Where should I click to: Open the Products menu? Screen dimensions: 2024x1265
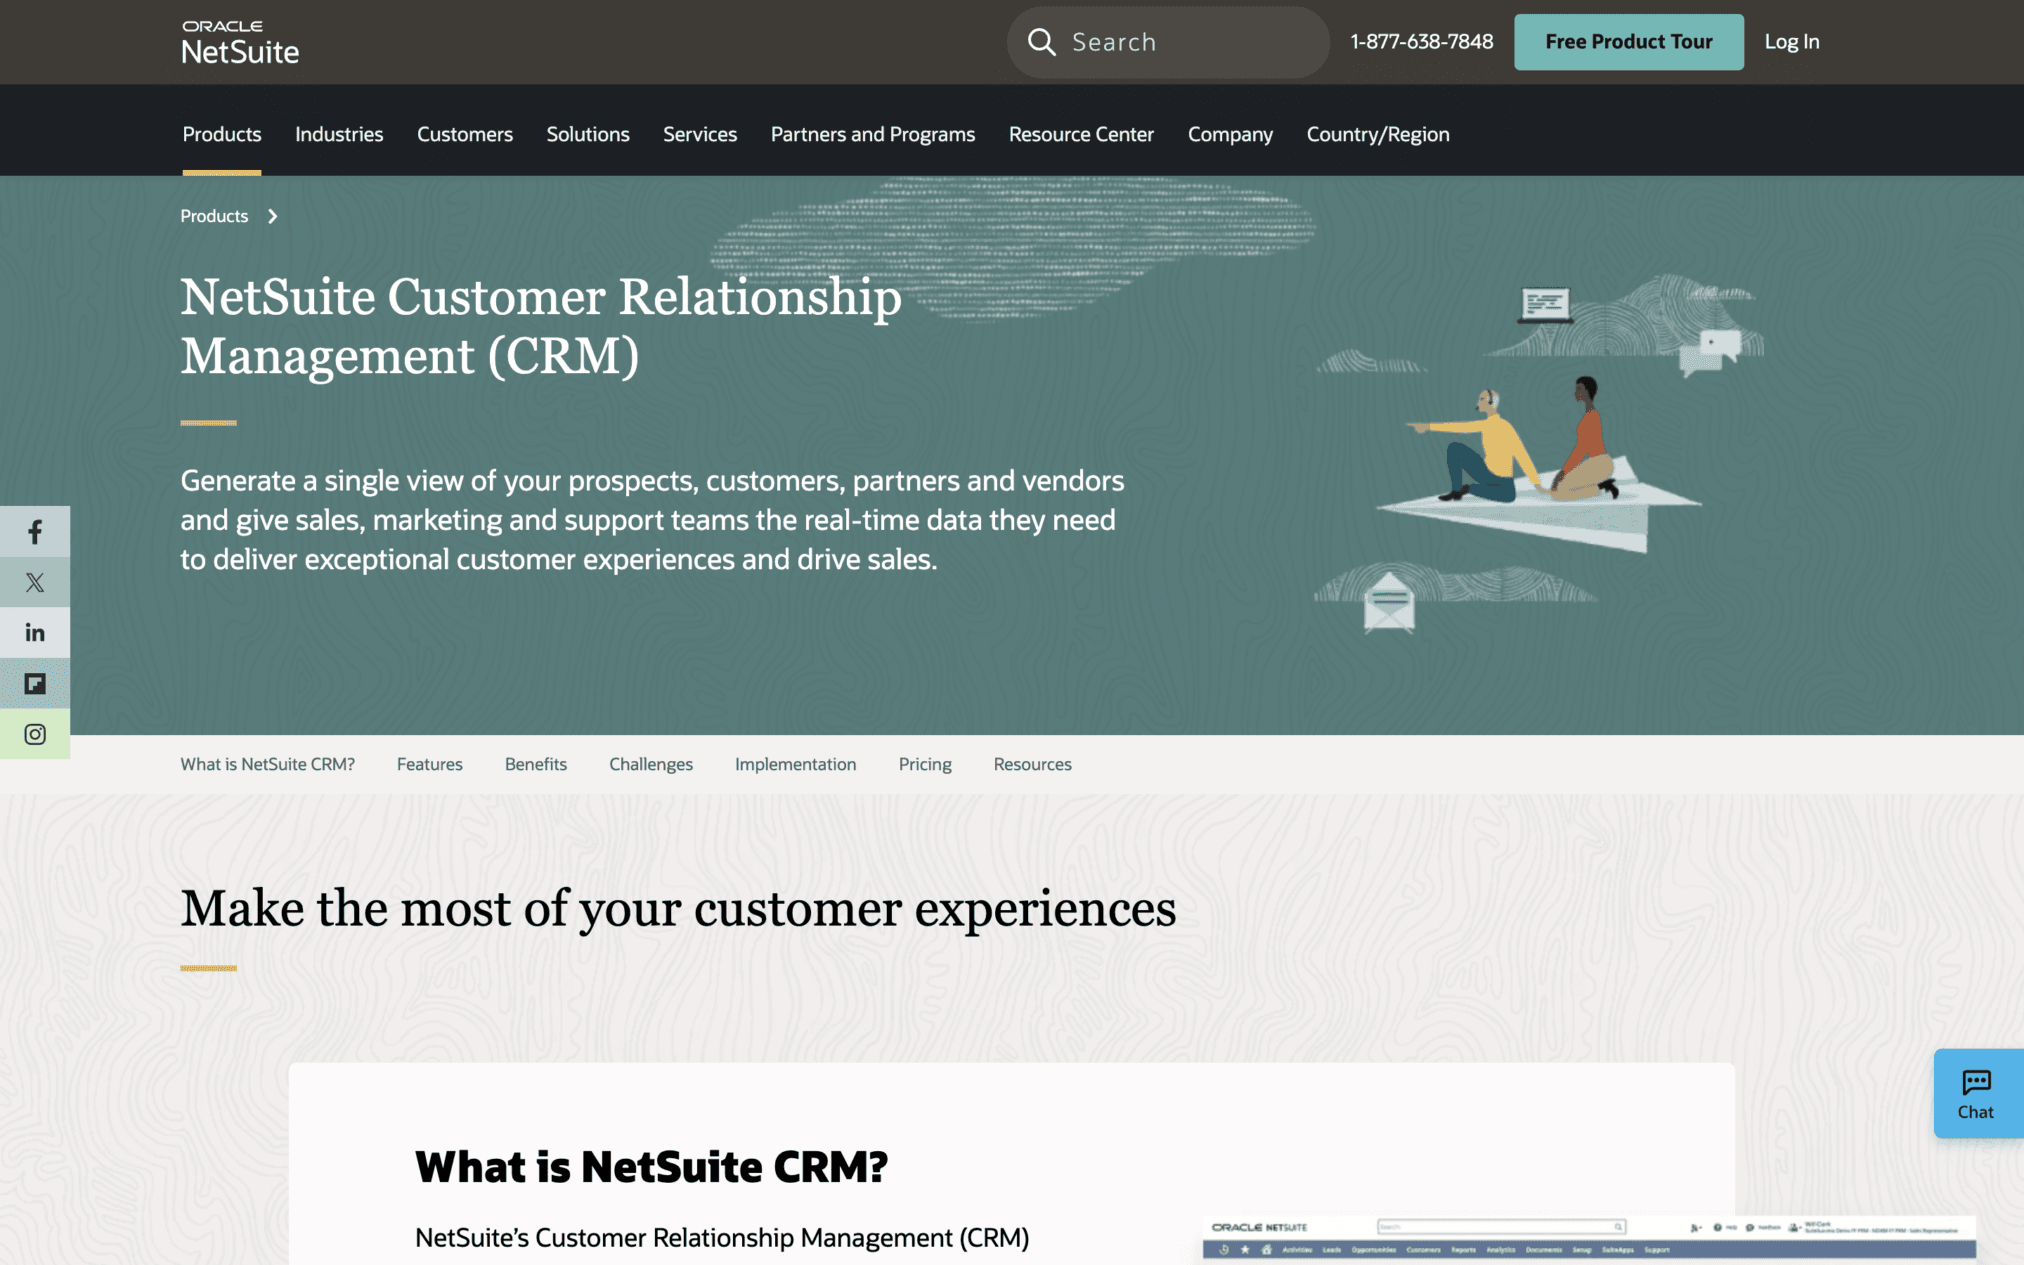click(x=222, y=134)
